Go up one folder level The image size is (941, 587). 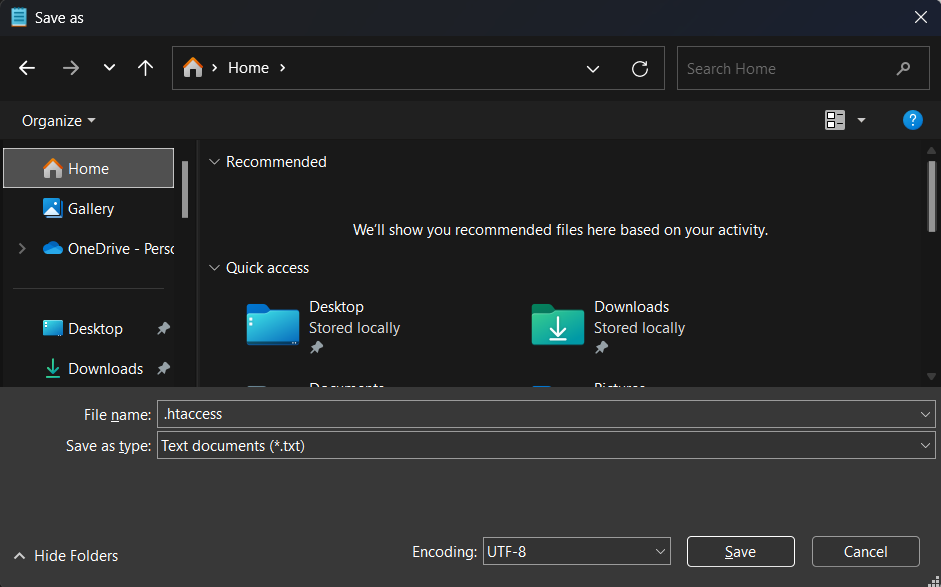(x=145, y=68)
